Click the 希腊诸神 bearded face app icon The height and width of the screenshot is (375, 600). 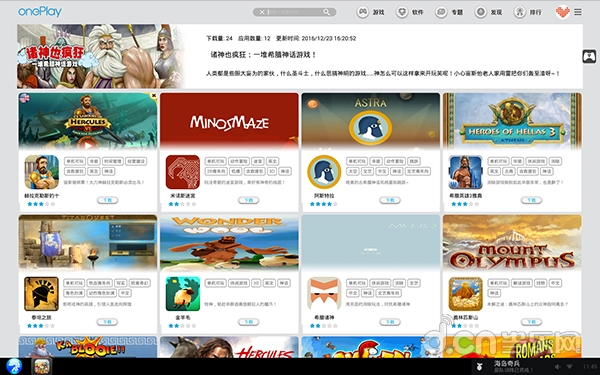(324, 294)
